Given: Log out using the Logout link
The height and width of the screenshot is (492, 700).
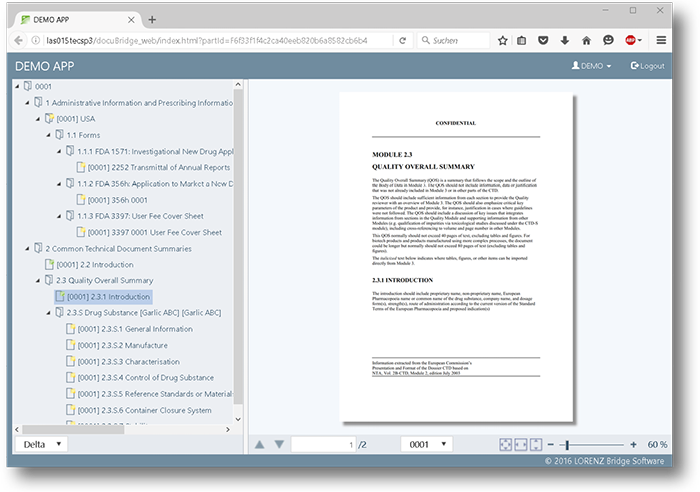Looking at the screenshot, I should [x=647, y=66].
